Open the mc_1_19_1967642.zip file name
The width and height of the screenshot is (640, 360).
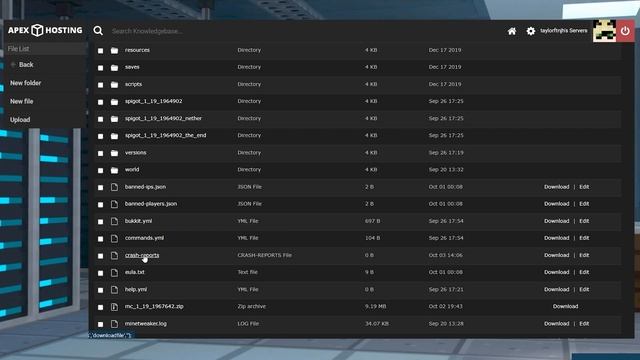(x=154, y=306)
